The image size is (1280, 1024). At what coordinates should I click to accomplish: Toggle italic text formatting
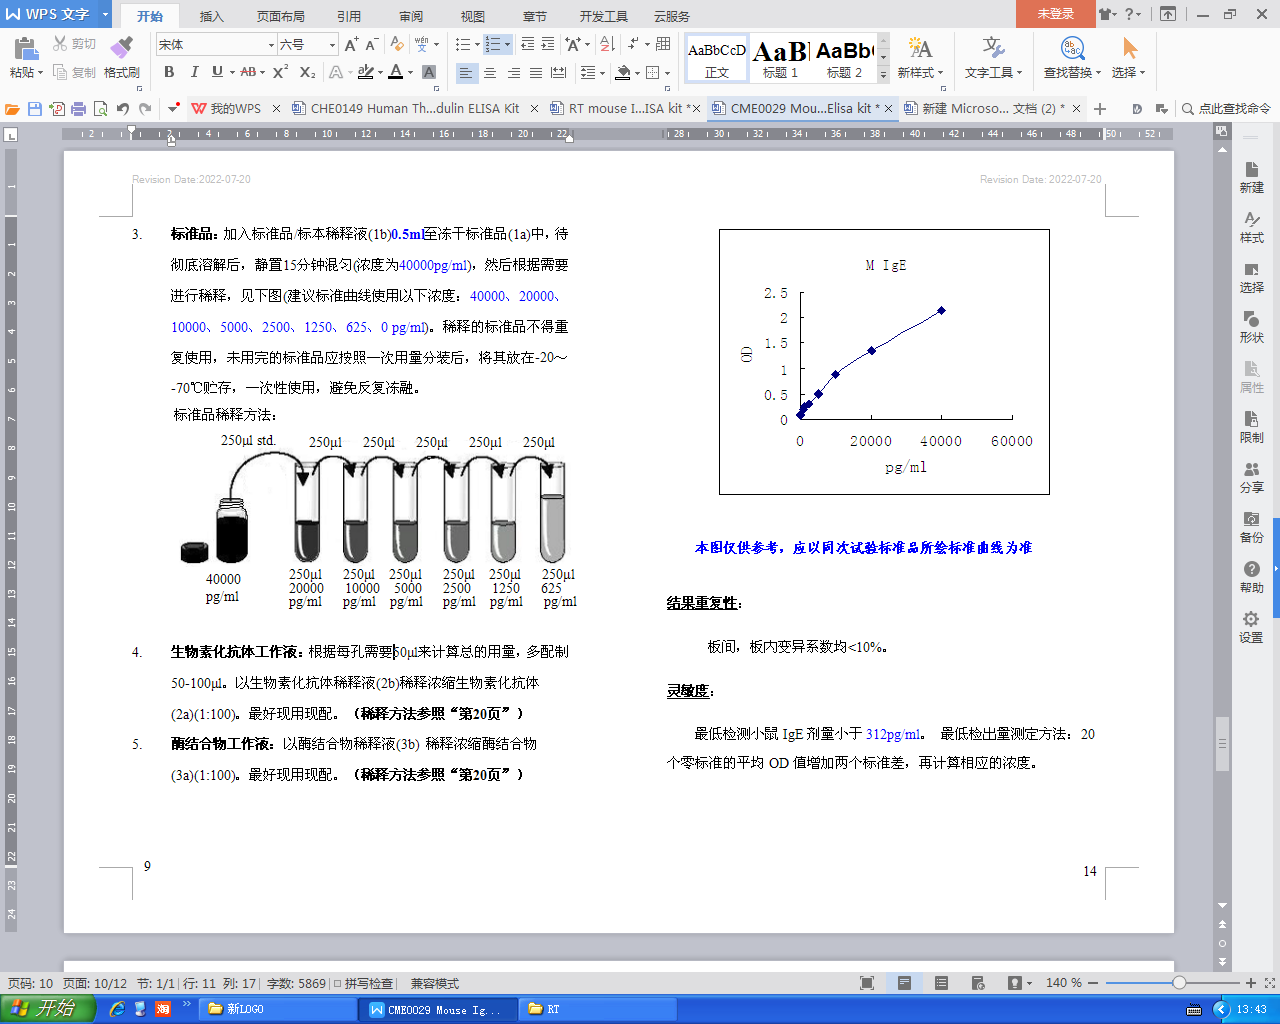pos(194,72)
